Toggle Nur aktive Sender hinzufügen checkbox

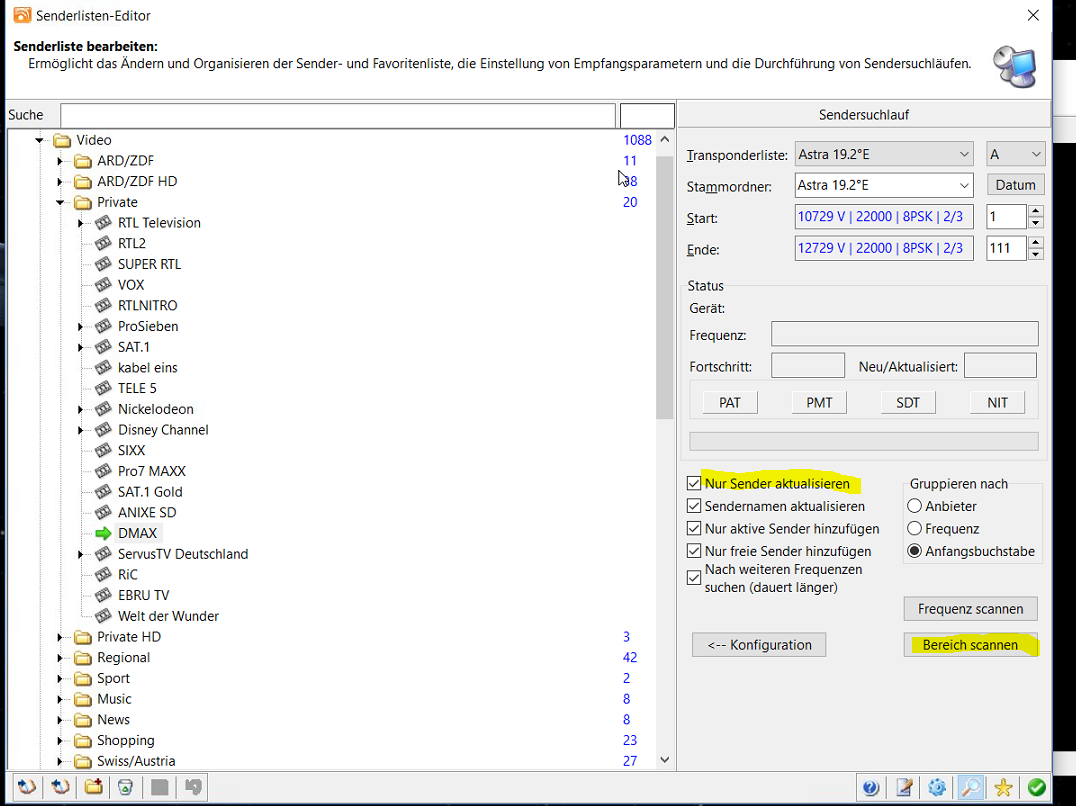tap(694, 529)
